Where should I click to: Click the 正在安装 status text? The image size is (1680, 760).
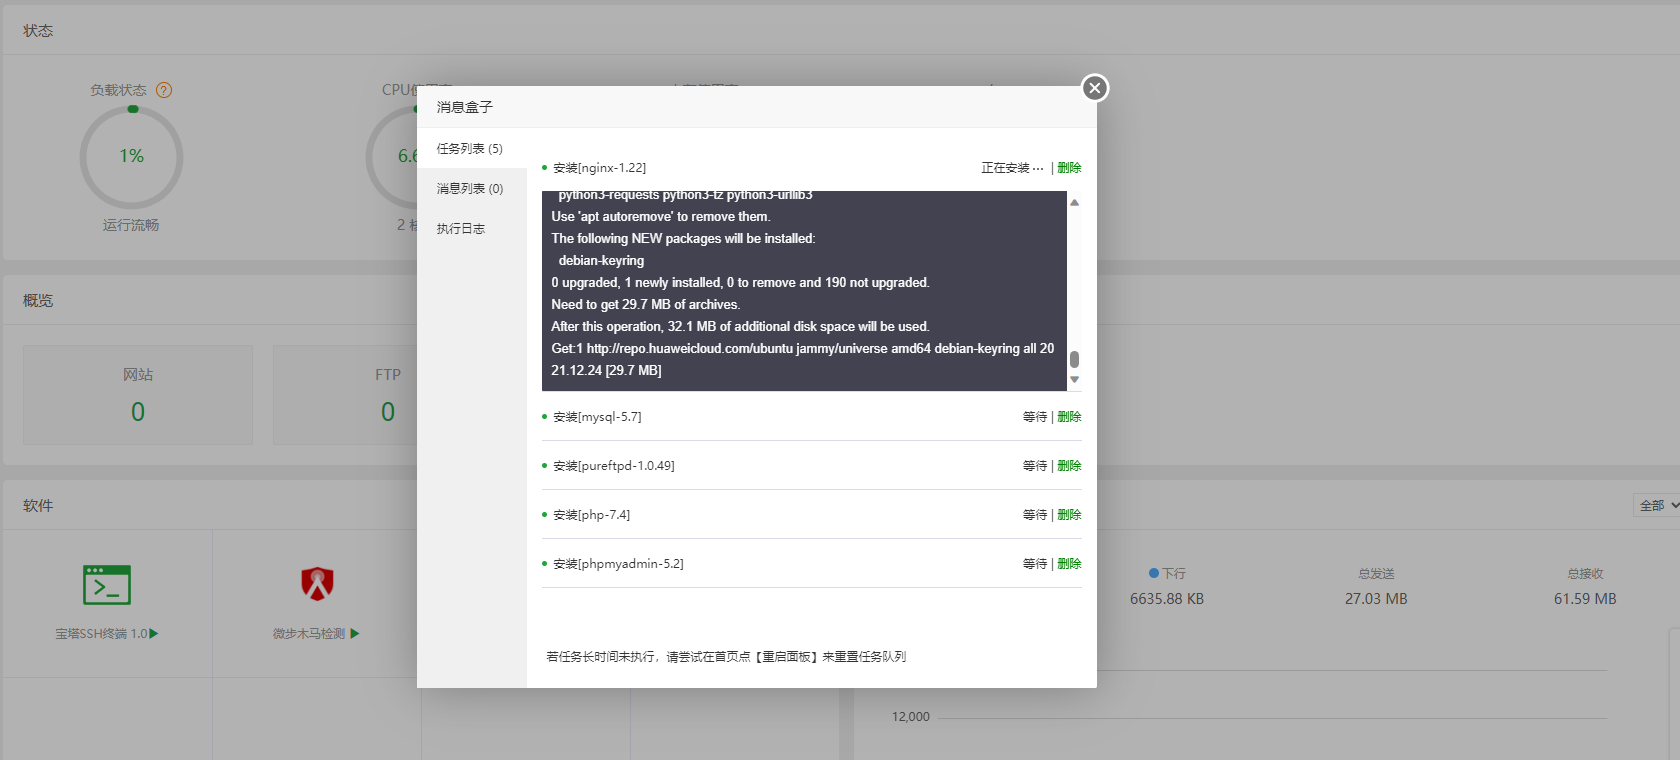click(1012, 168)
